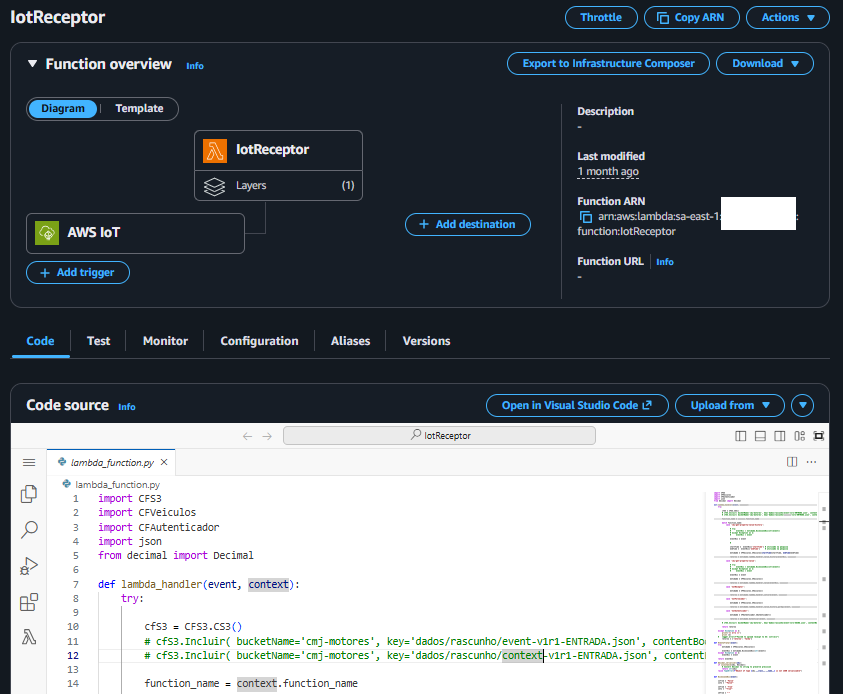Click the Add trigger button
843x694 pixels.
pyautogui.click(x=78, y=272)
